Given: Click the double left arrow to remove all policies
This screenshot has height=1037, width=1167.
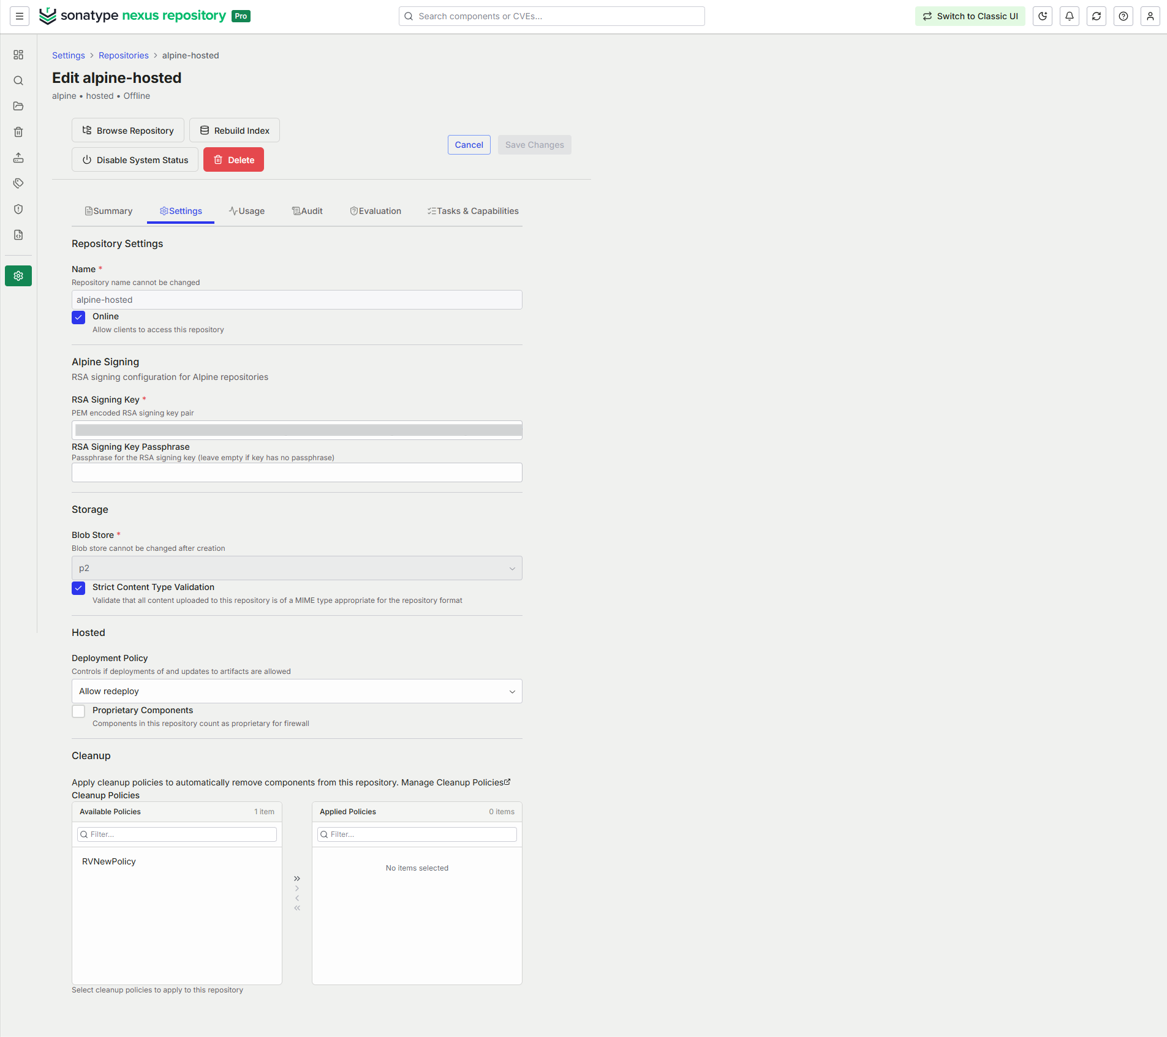Looking at the screenshot, I should [297, 907].
